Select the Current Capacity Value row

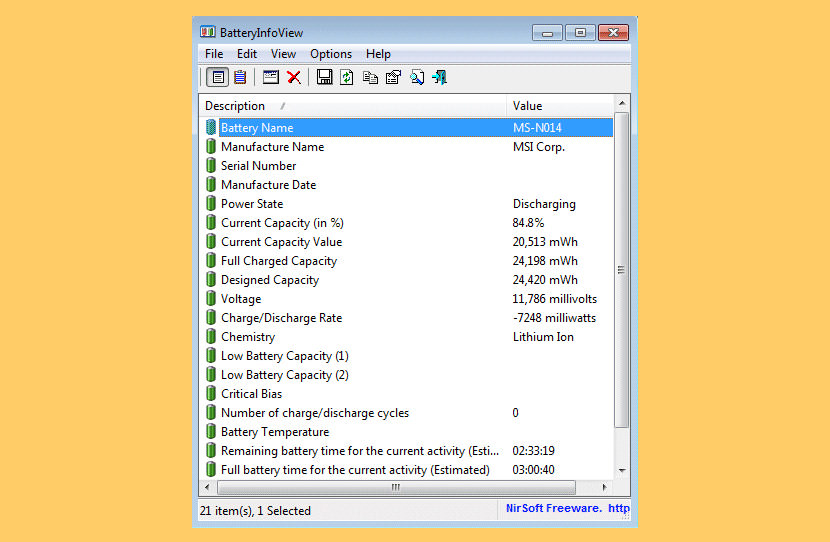pyautogui.click(x=407, y=242)
